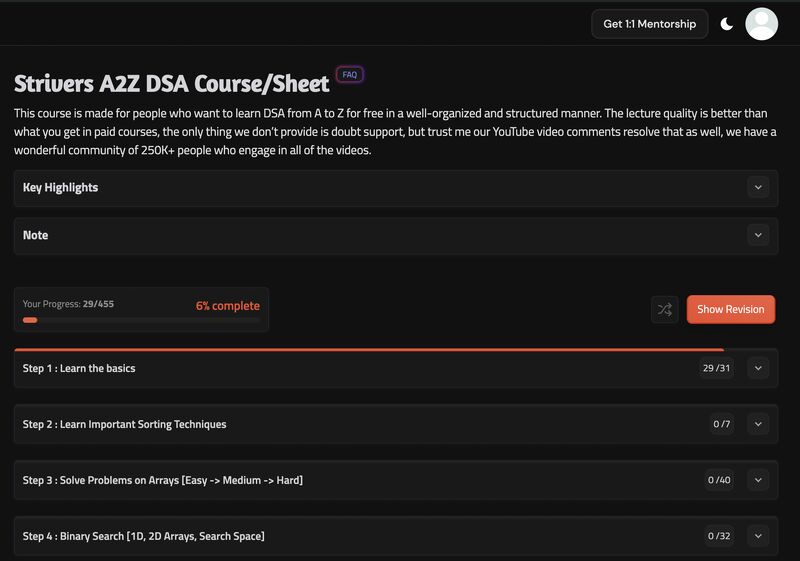Expand Step 2 chevron arrow
Image resolution: width=800 pixels, height=561 pixels.
click(x=758, y=424)
